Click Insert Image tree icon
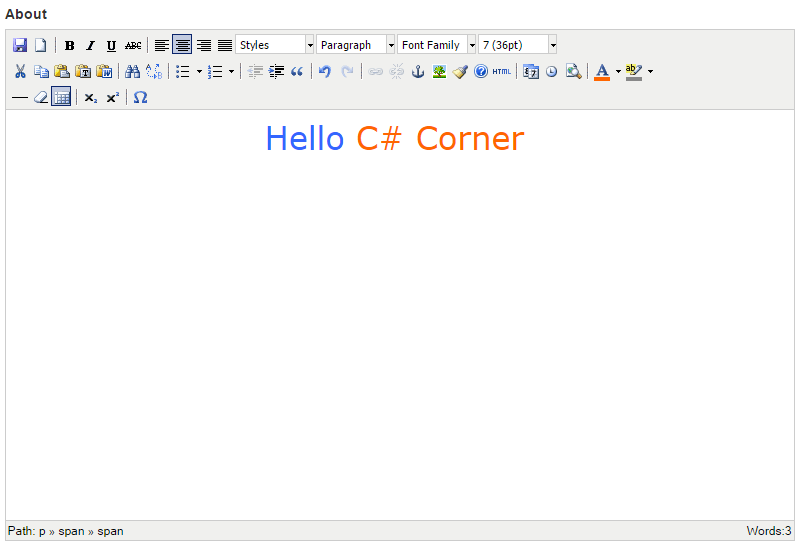The width and height of the screenshot is (803, 556). (439, 71)
